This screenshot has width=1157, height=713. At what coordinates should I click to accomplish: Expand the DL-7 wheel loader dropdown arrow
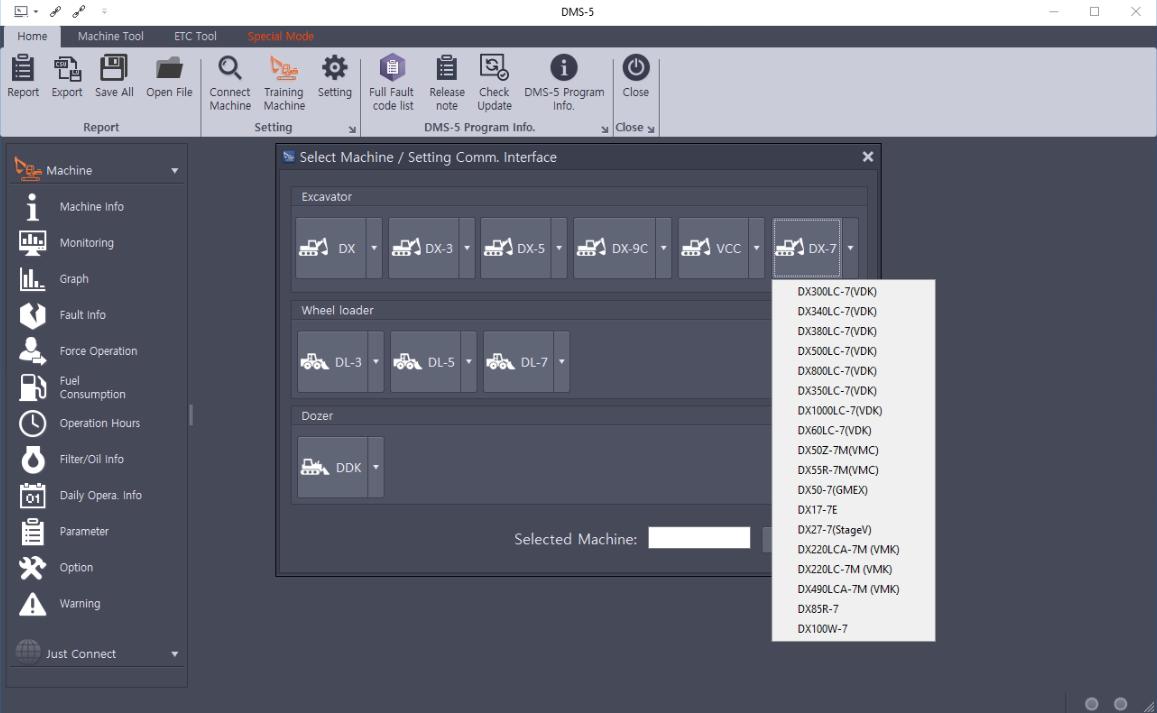pyautogui.click(x=561, y=362)
